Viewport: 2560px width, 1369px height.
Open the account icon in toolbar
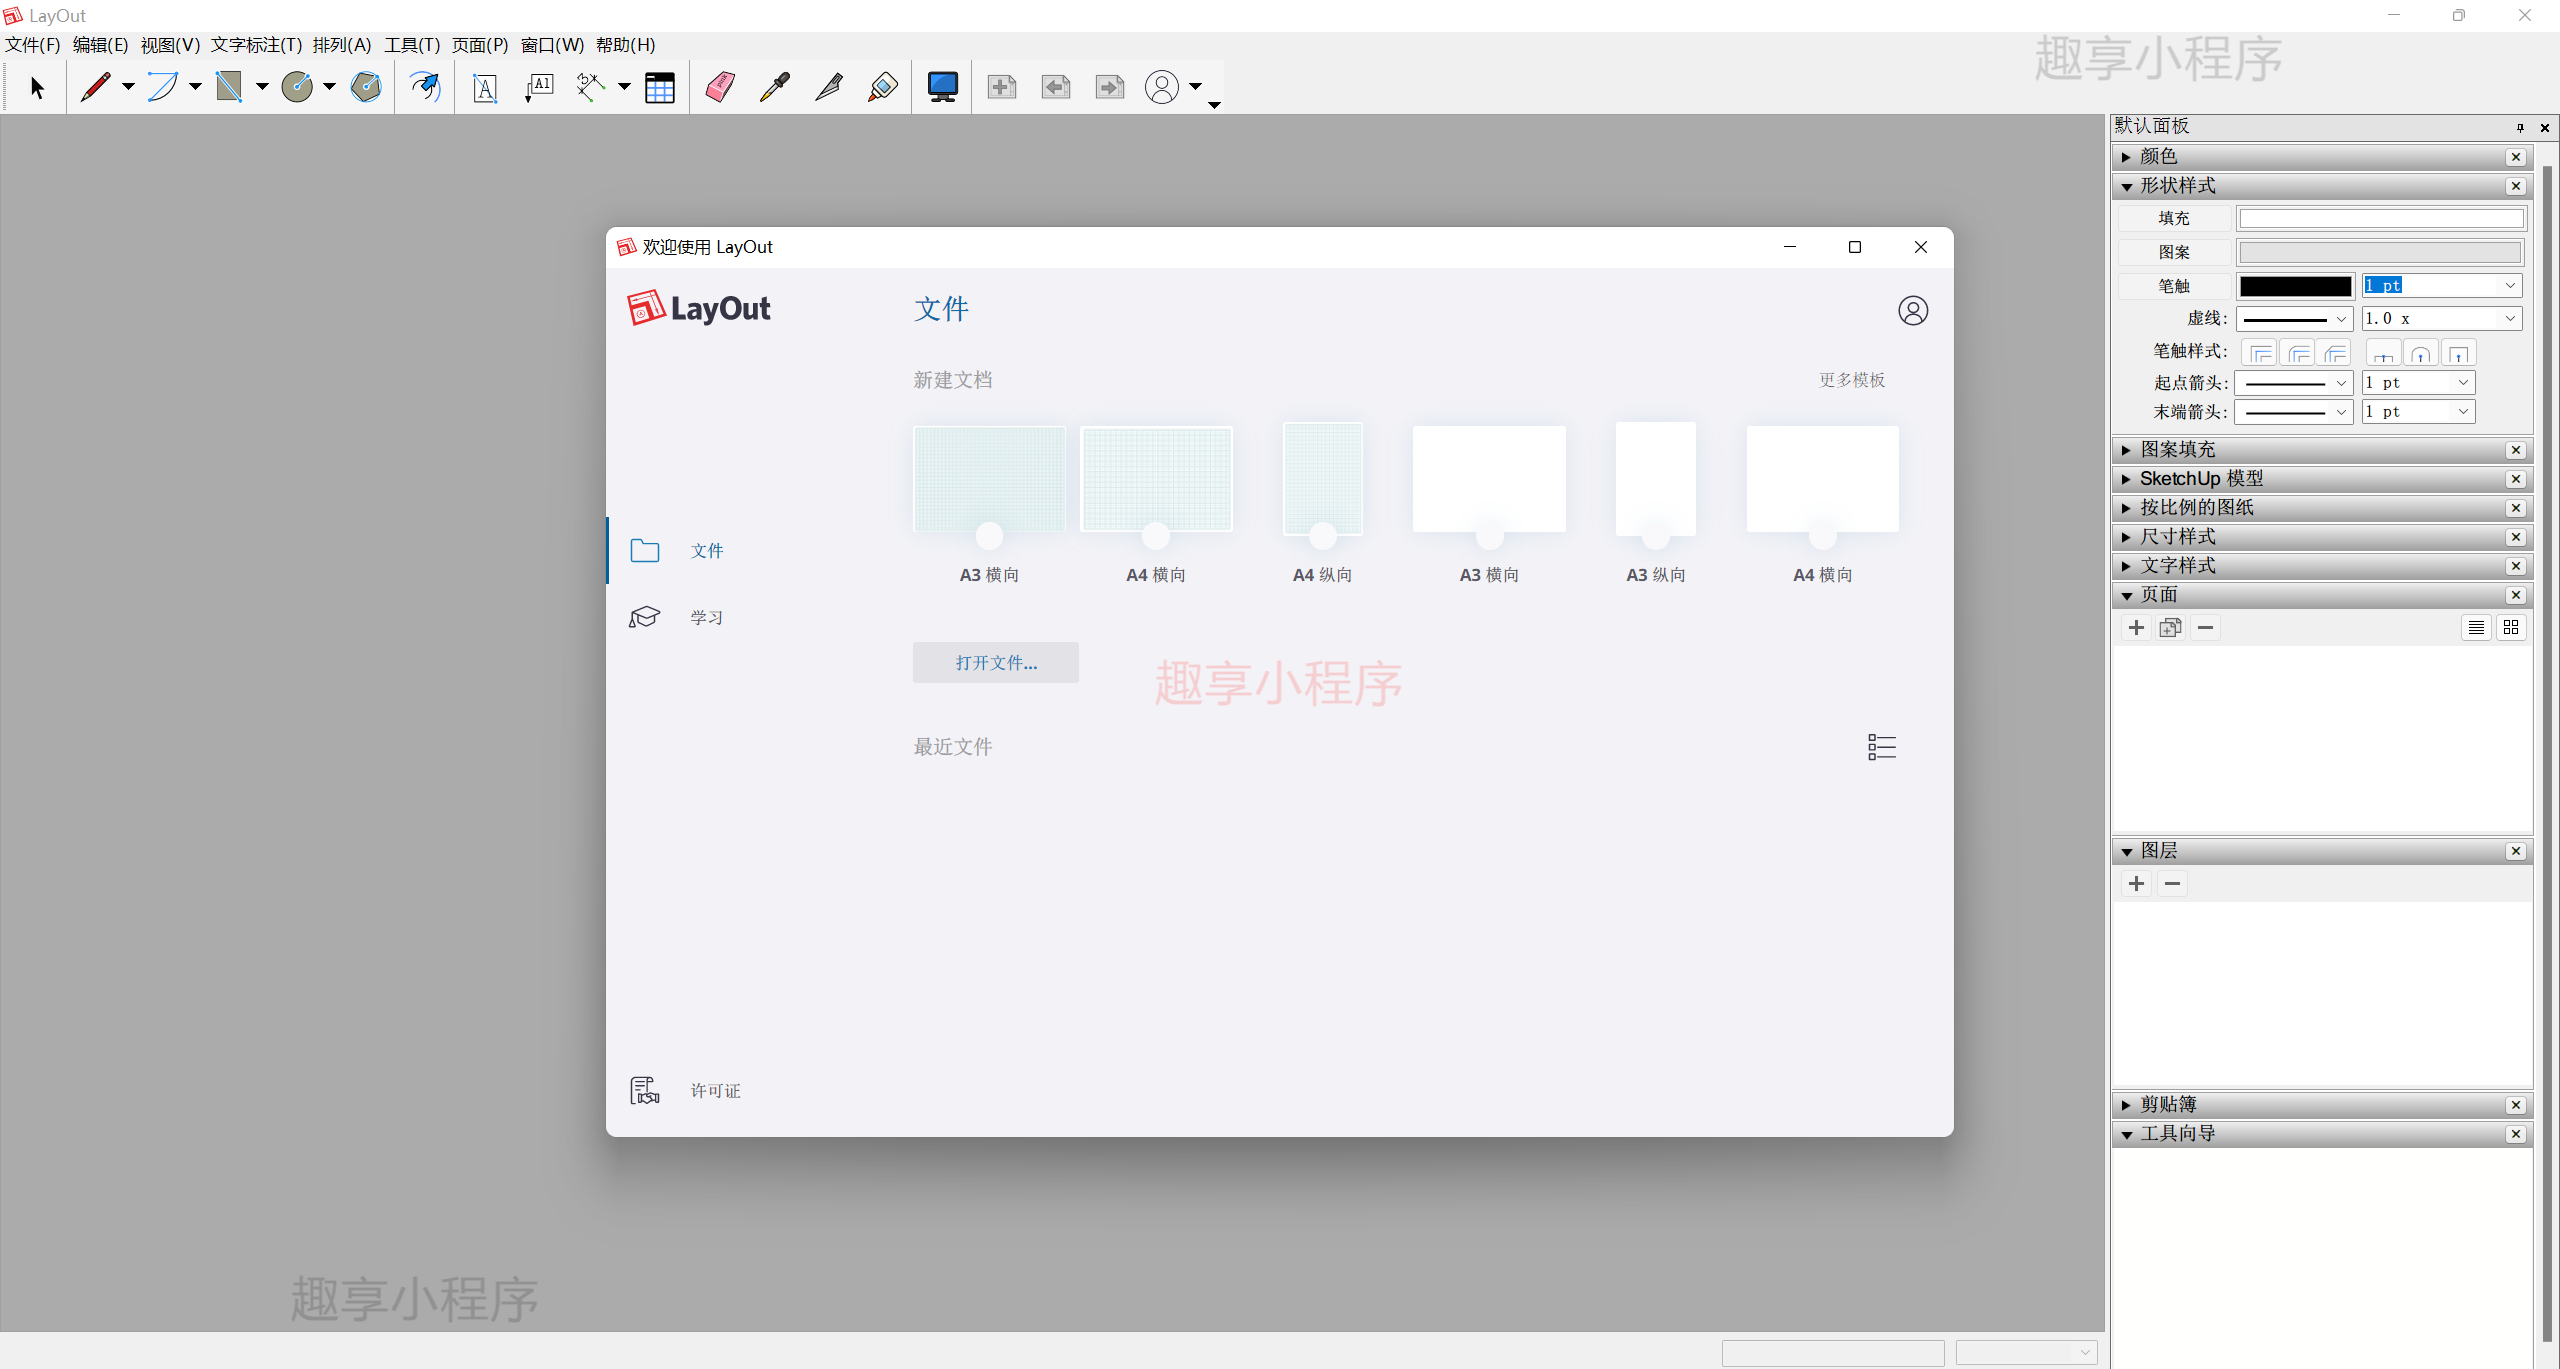[x=1162, y=87]
